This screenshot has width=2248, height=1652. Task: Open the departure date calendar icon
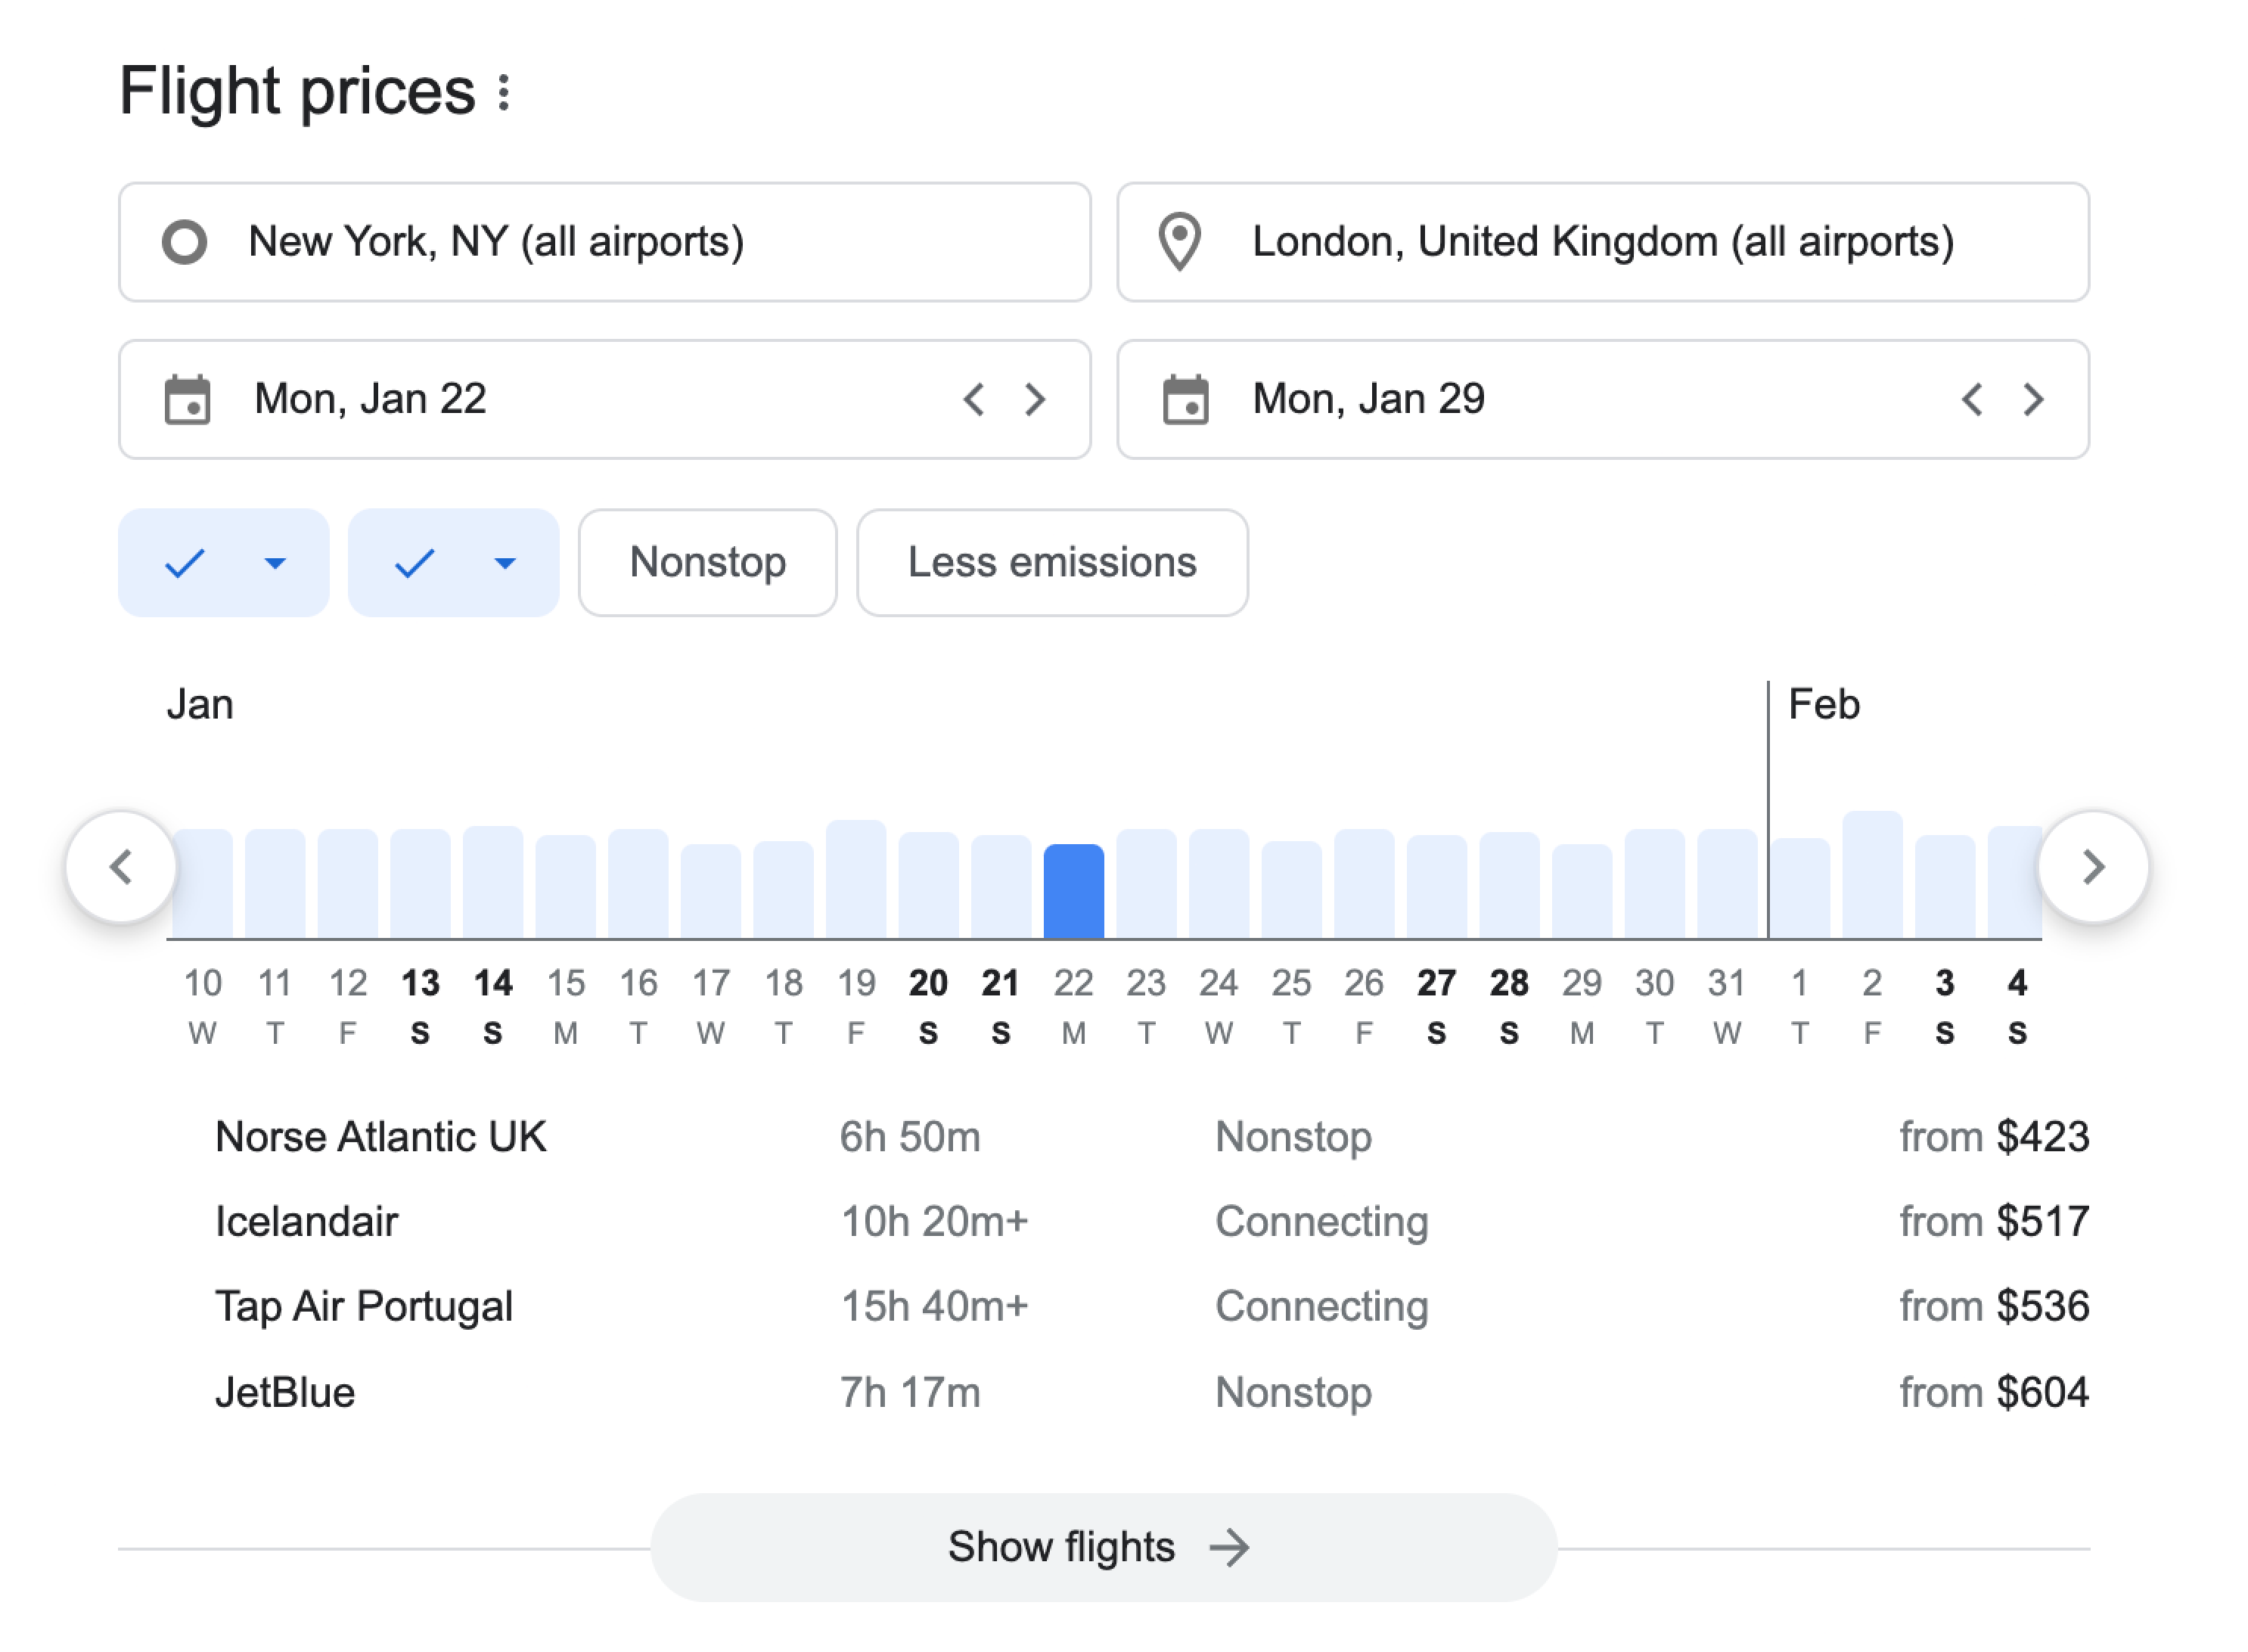(187, 400)
